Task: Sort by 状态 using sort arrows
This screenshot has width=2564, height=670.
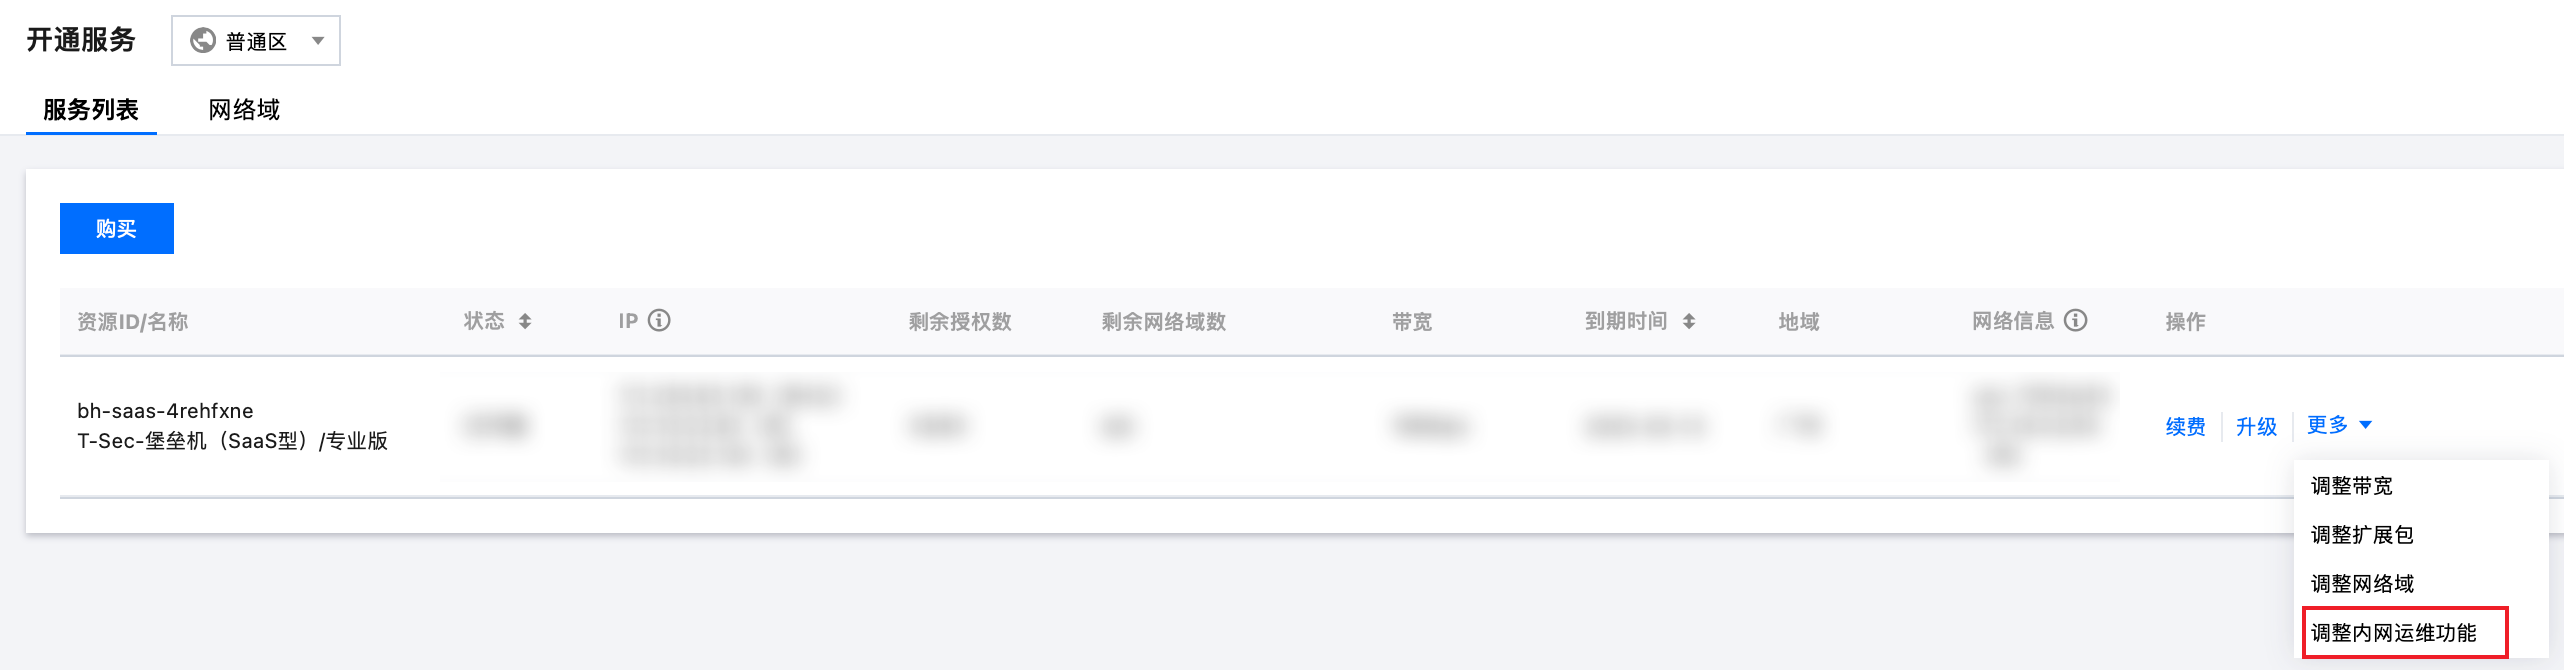Action: point(525,321)
